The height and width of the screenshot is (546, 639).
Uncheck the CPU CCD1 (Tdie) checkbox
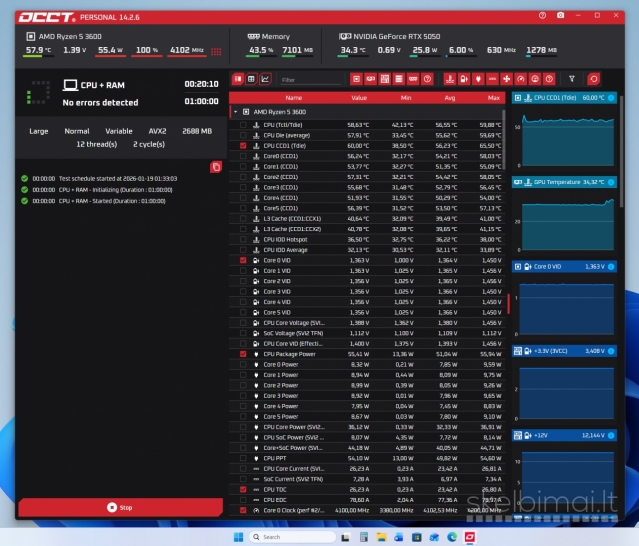coord(243,145)
